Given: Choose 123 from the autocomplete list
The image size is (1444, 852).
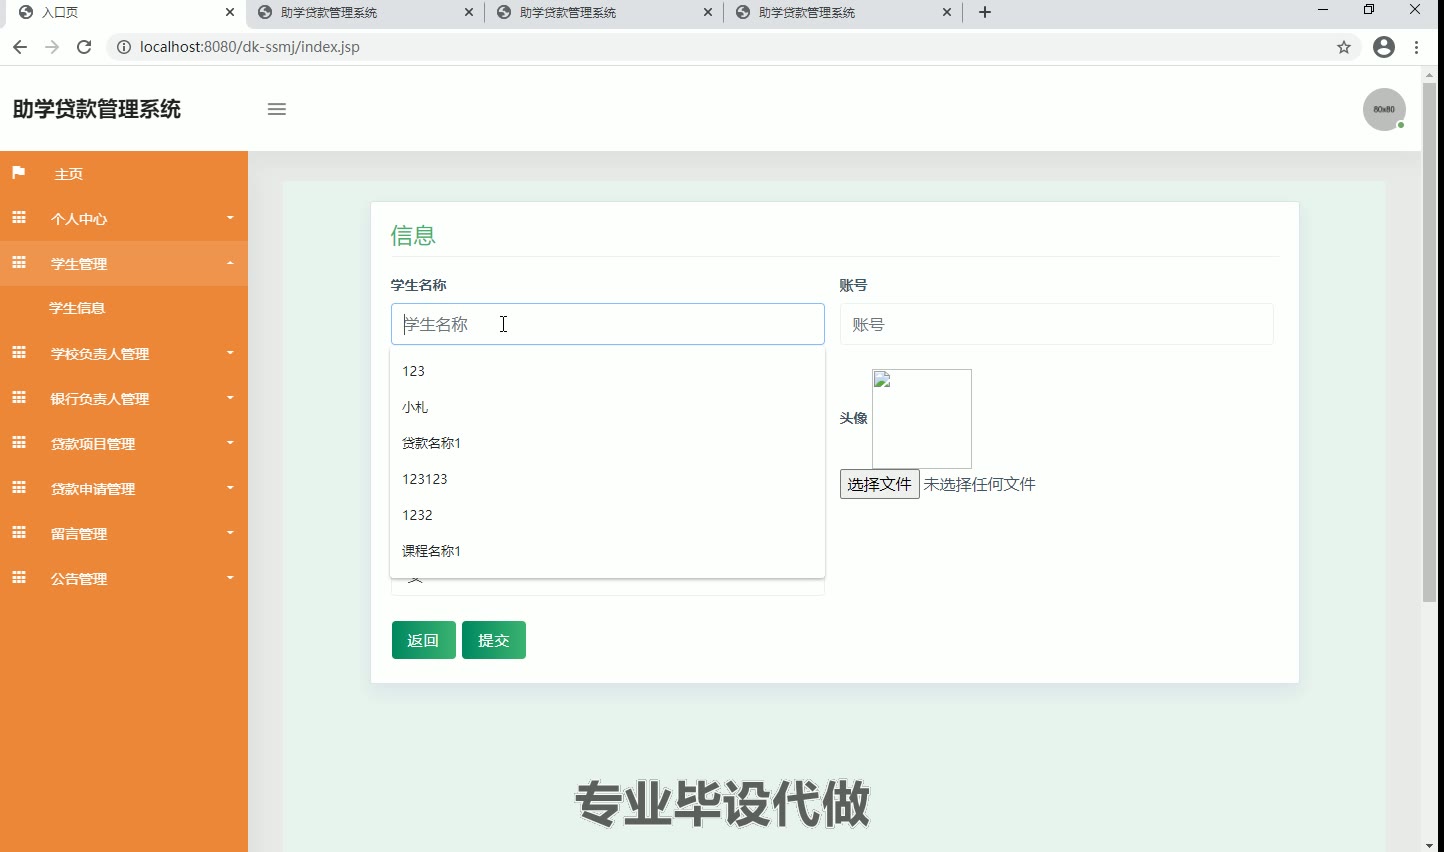Looking at the screenshot, I should pyautogui.click(x=607, y=371).
